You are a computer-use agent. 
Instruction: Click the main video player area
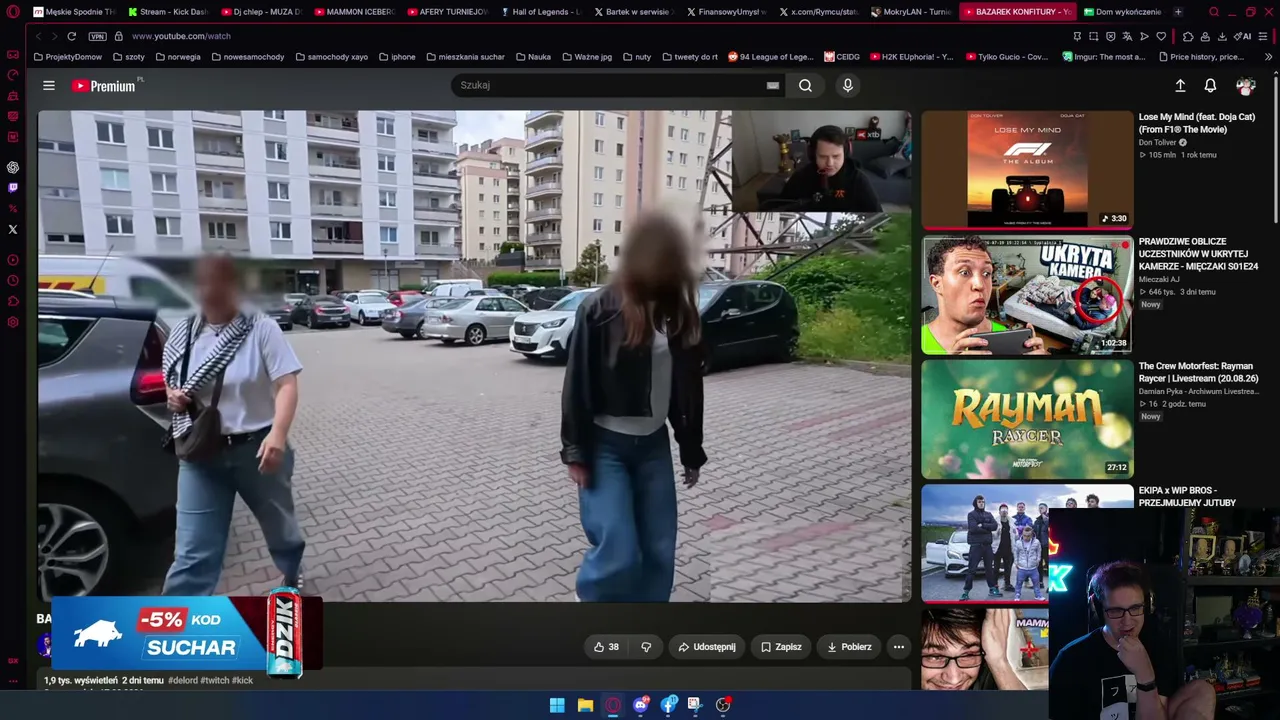[x=474, y=356]
